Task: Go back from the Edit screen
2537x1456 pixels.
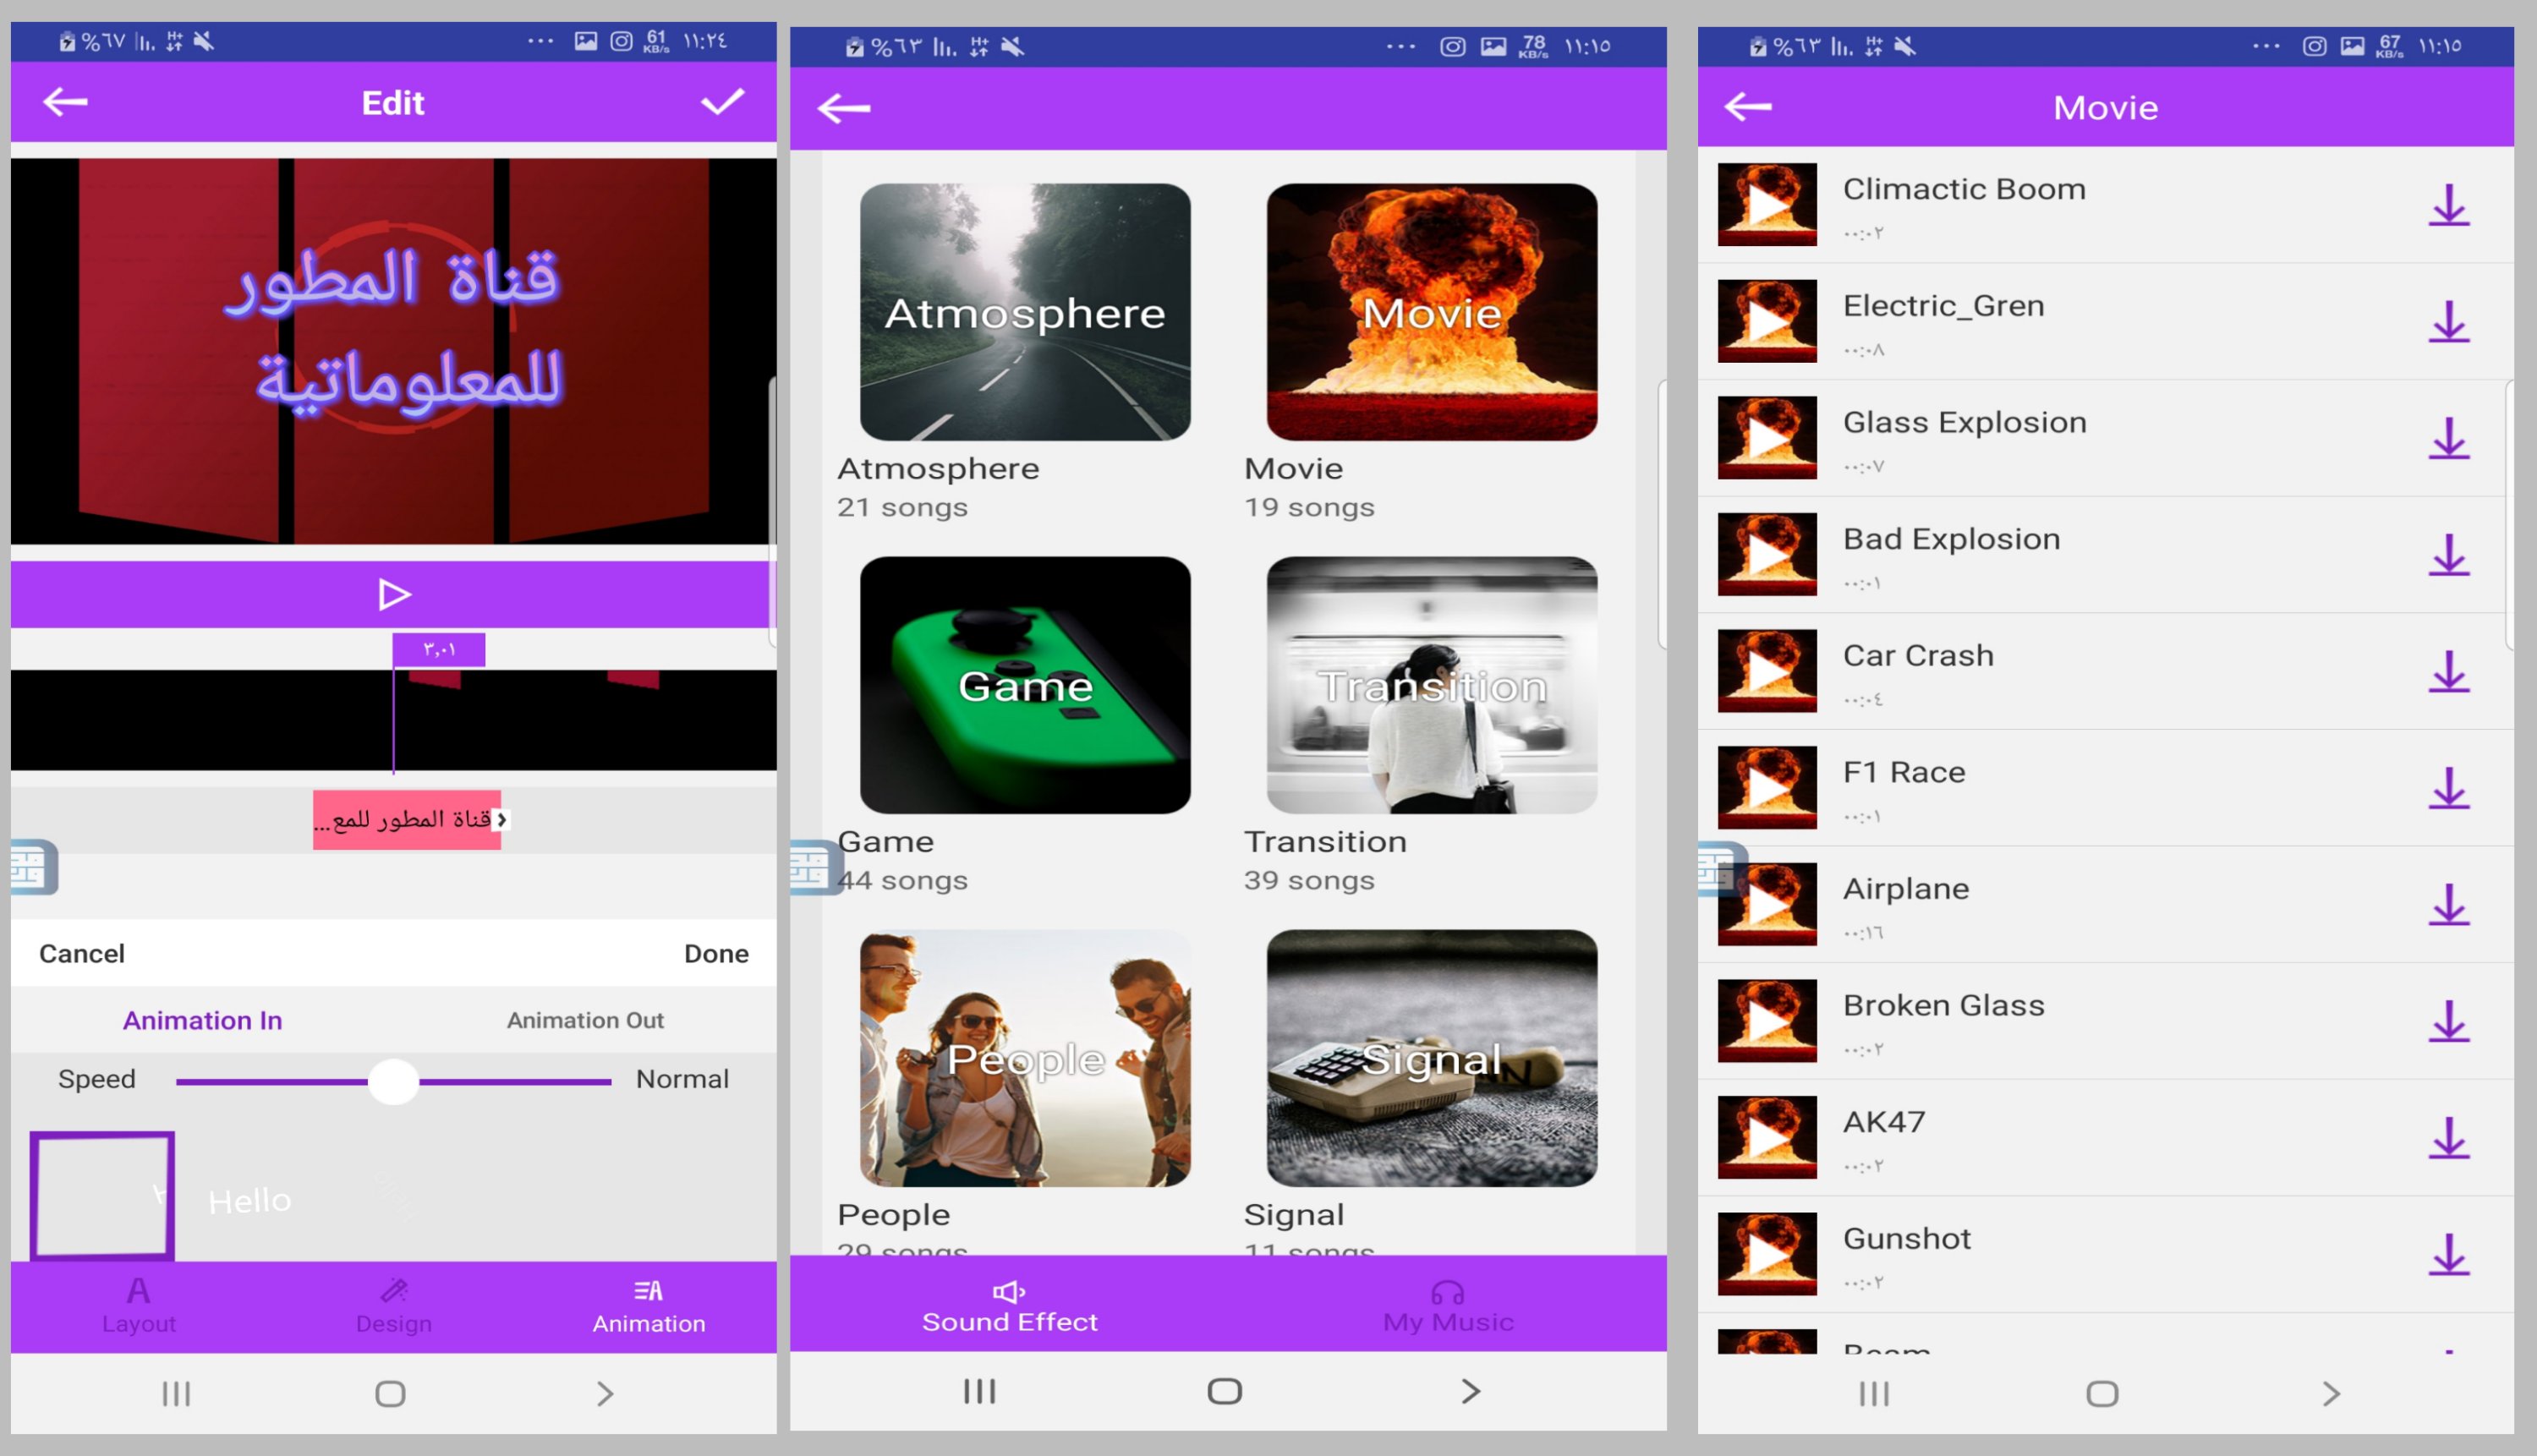Action: pos(66,102)
